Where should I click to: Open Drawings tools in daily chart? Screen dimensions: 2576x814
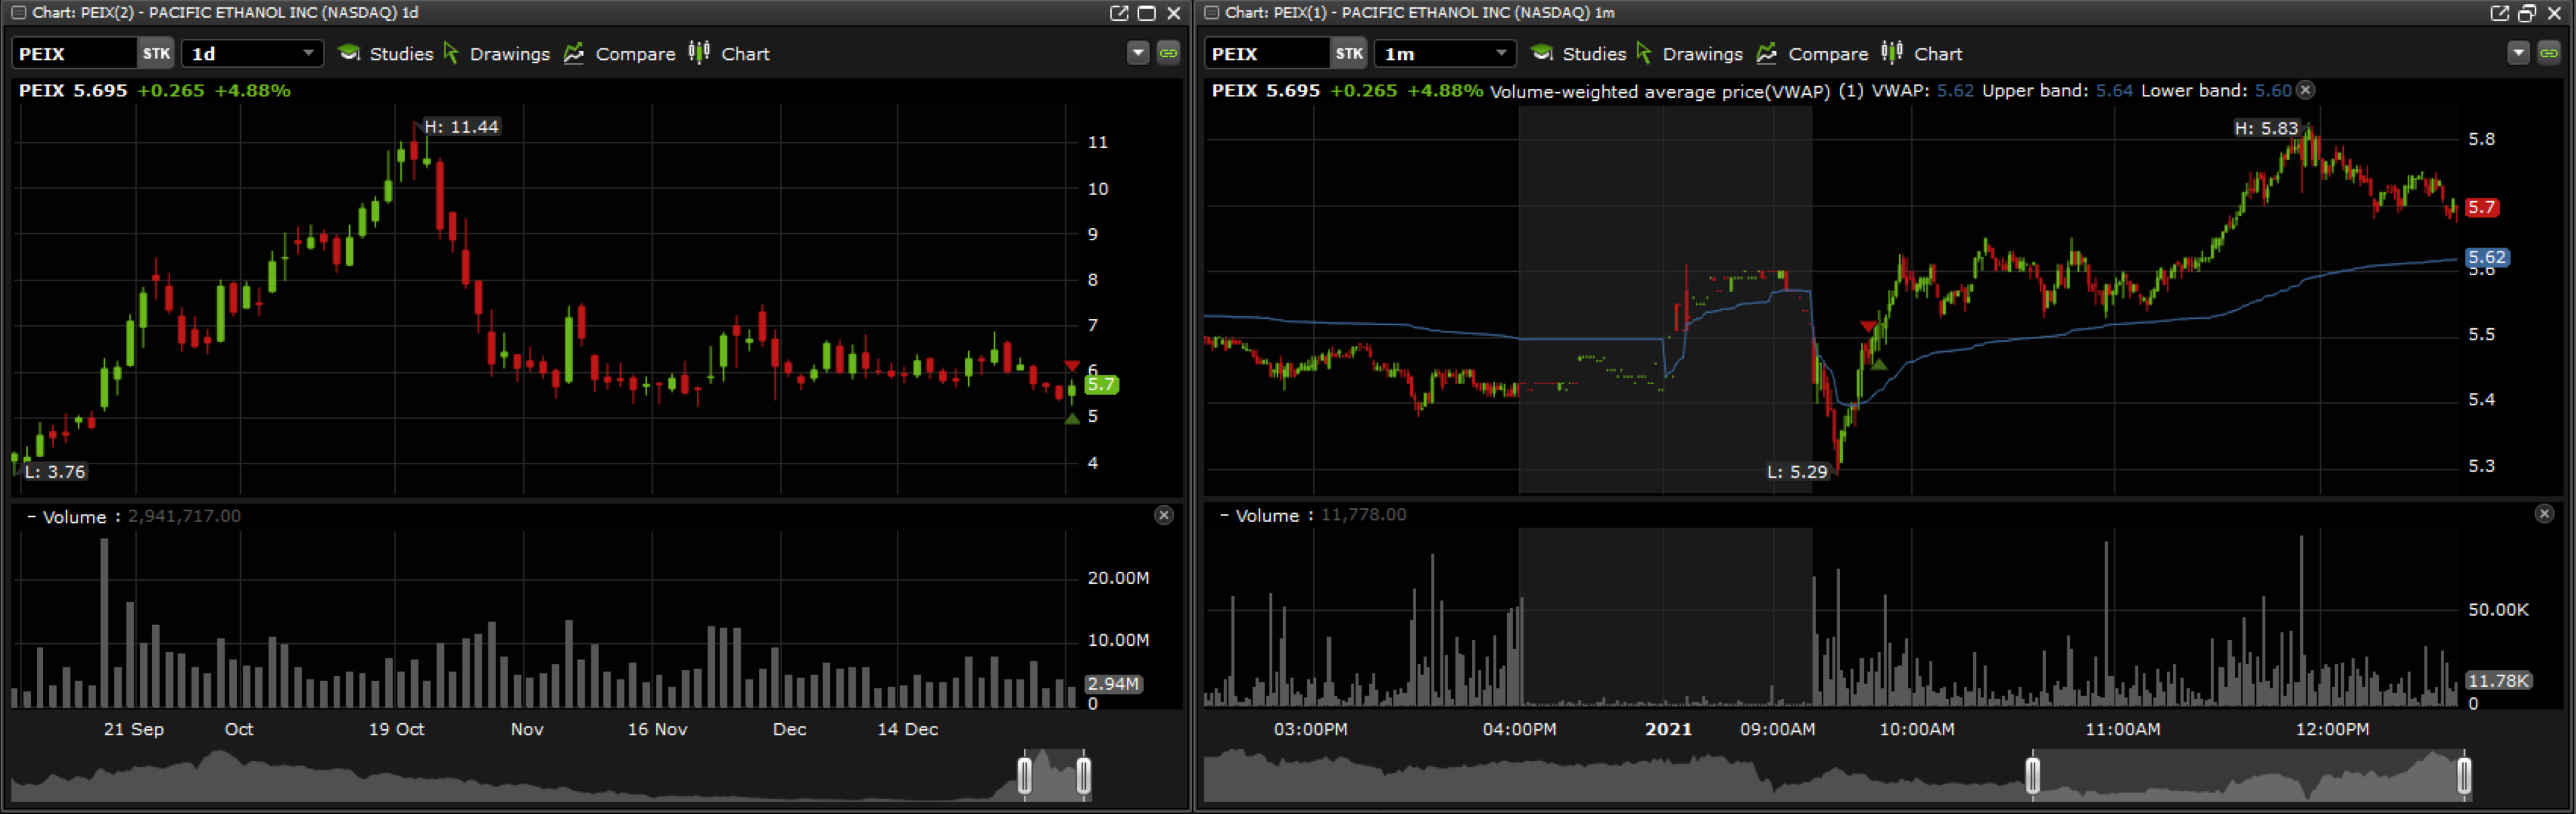coord(497,54)
